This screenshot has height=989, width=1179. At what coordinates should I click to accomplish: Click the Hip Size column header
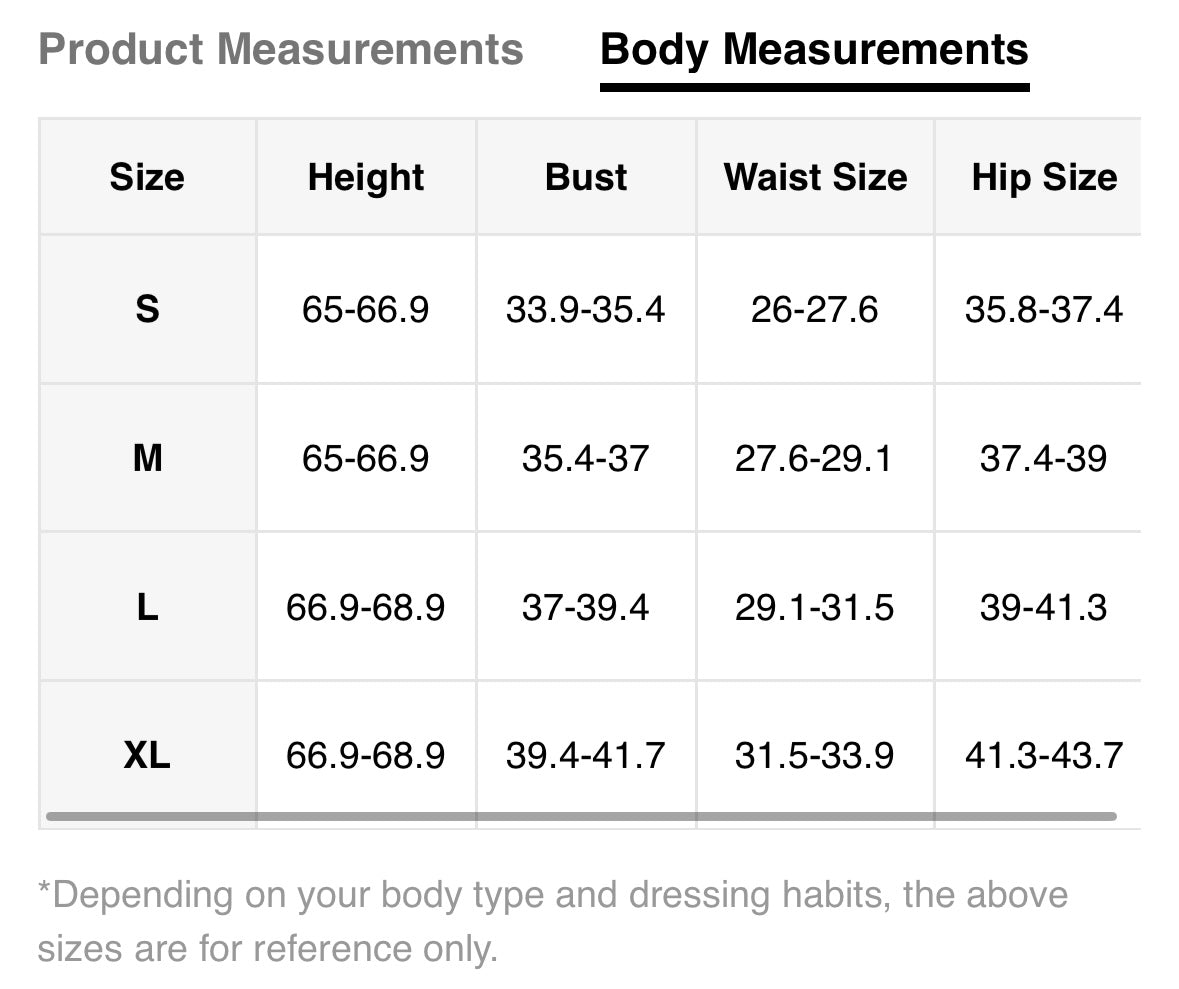[x=1044, y=177]
